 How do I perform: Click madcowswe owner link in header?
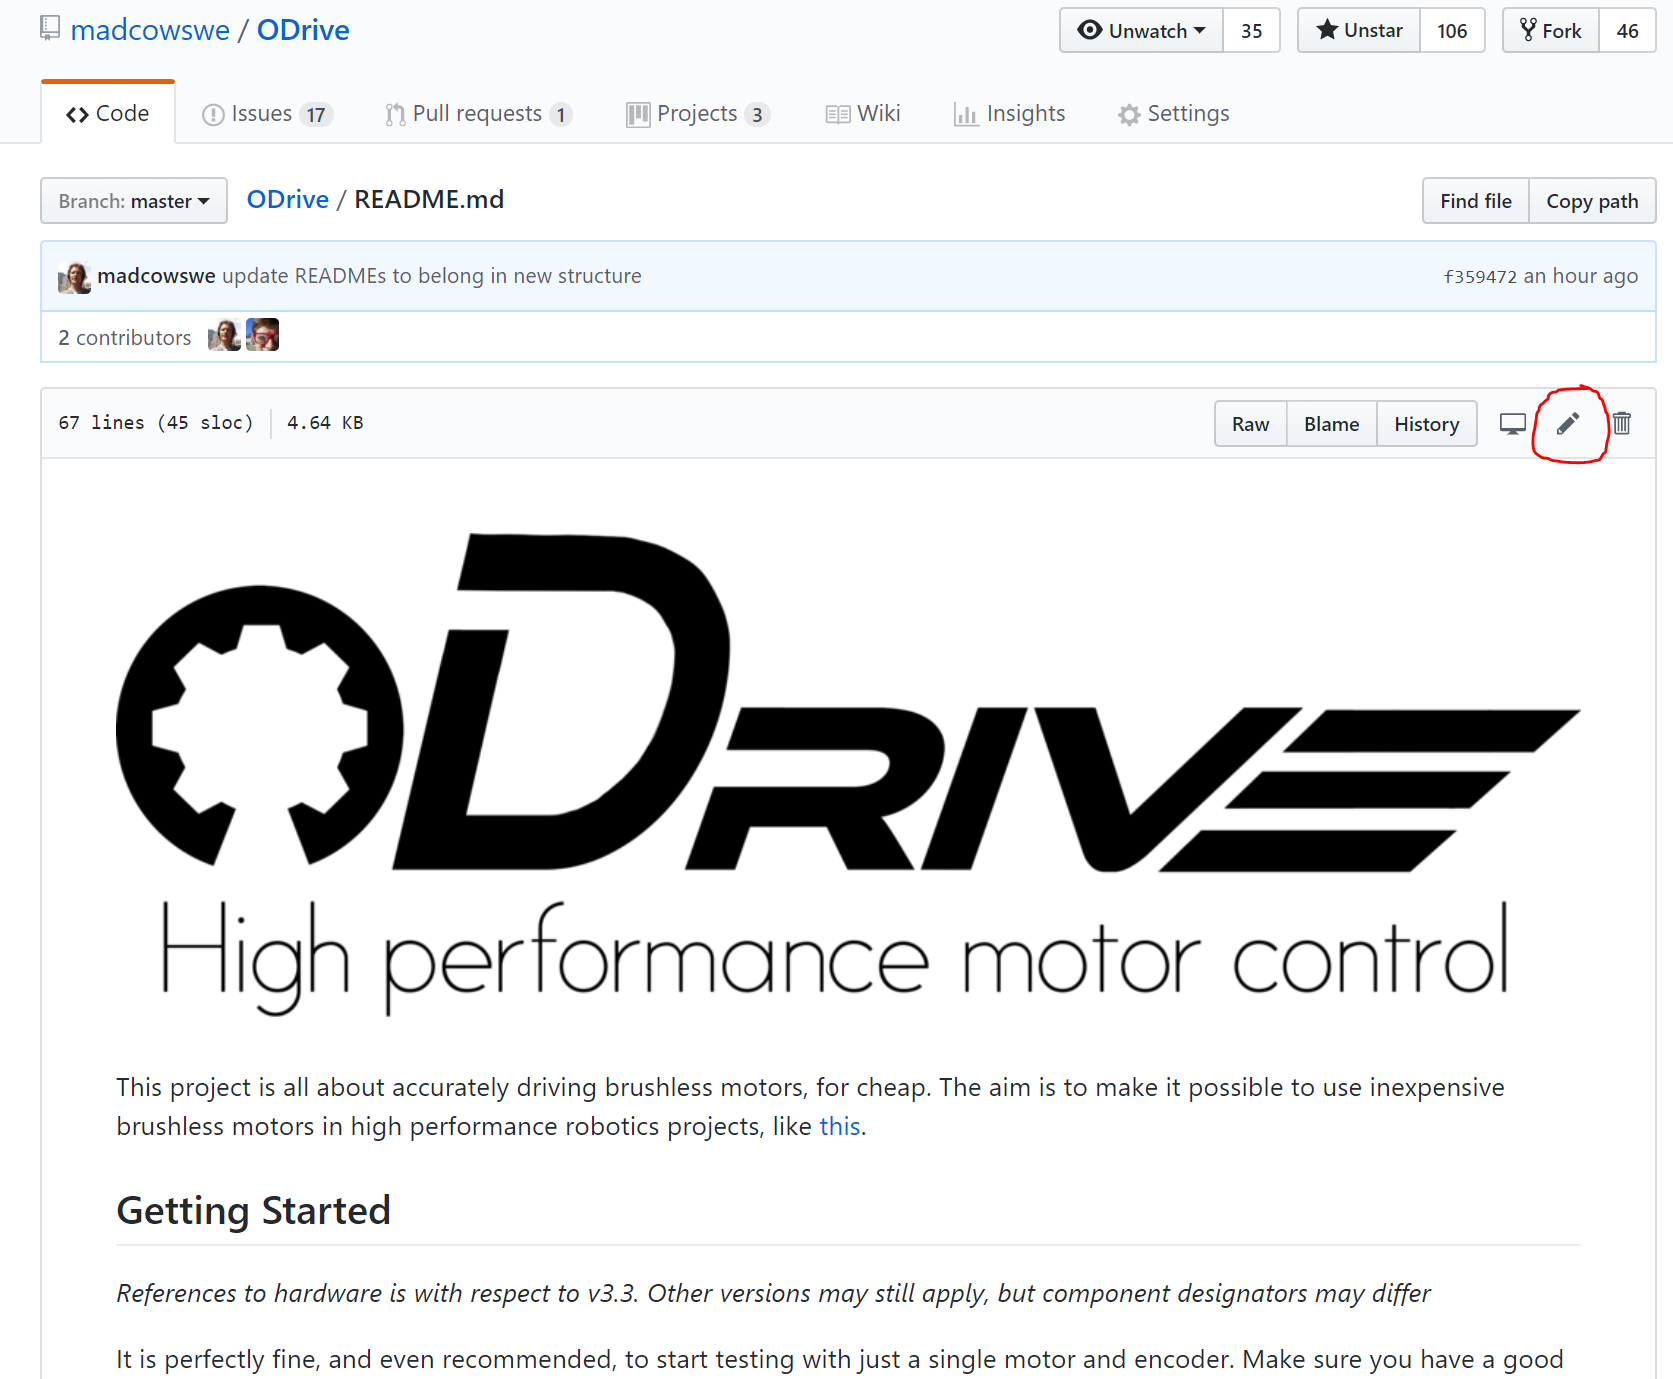click(x=150, y=30)
